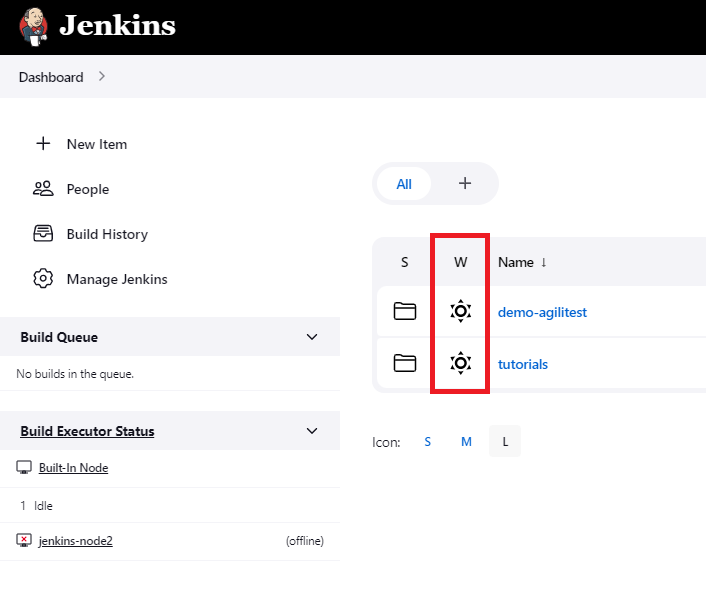
Task: Click the demo-agilitest folder icon
Action: point(405,311)
